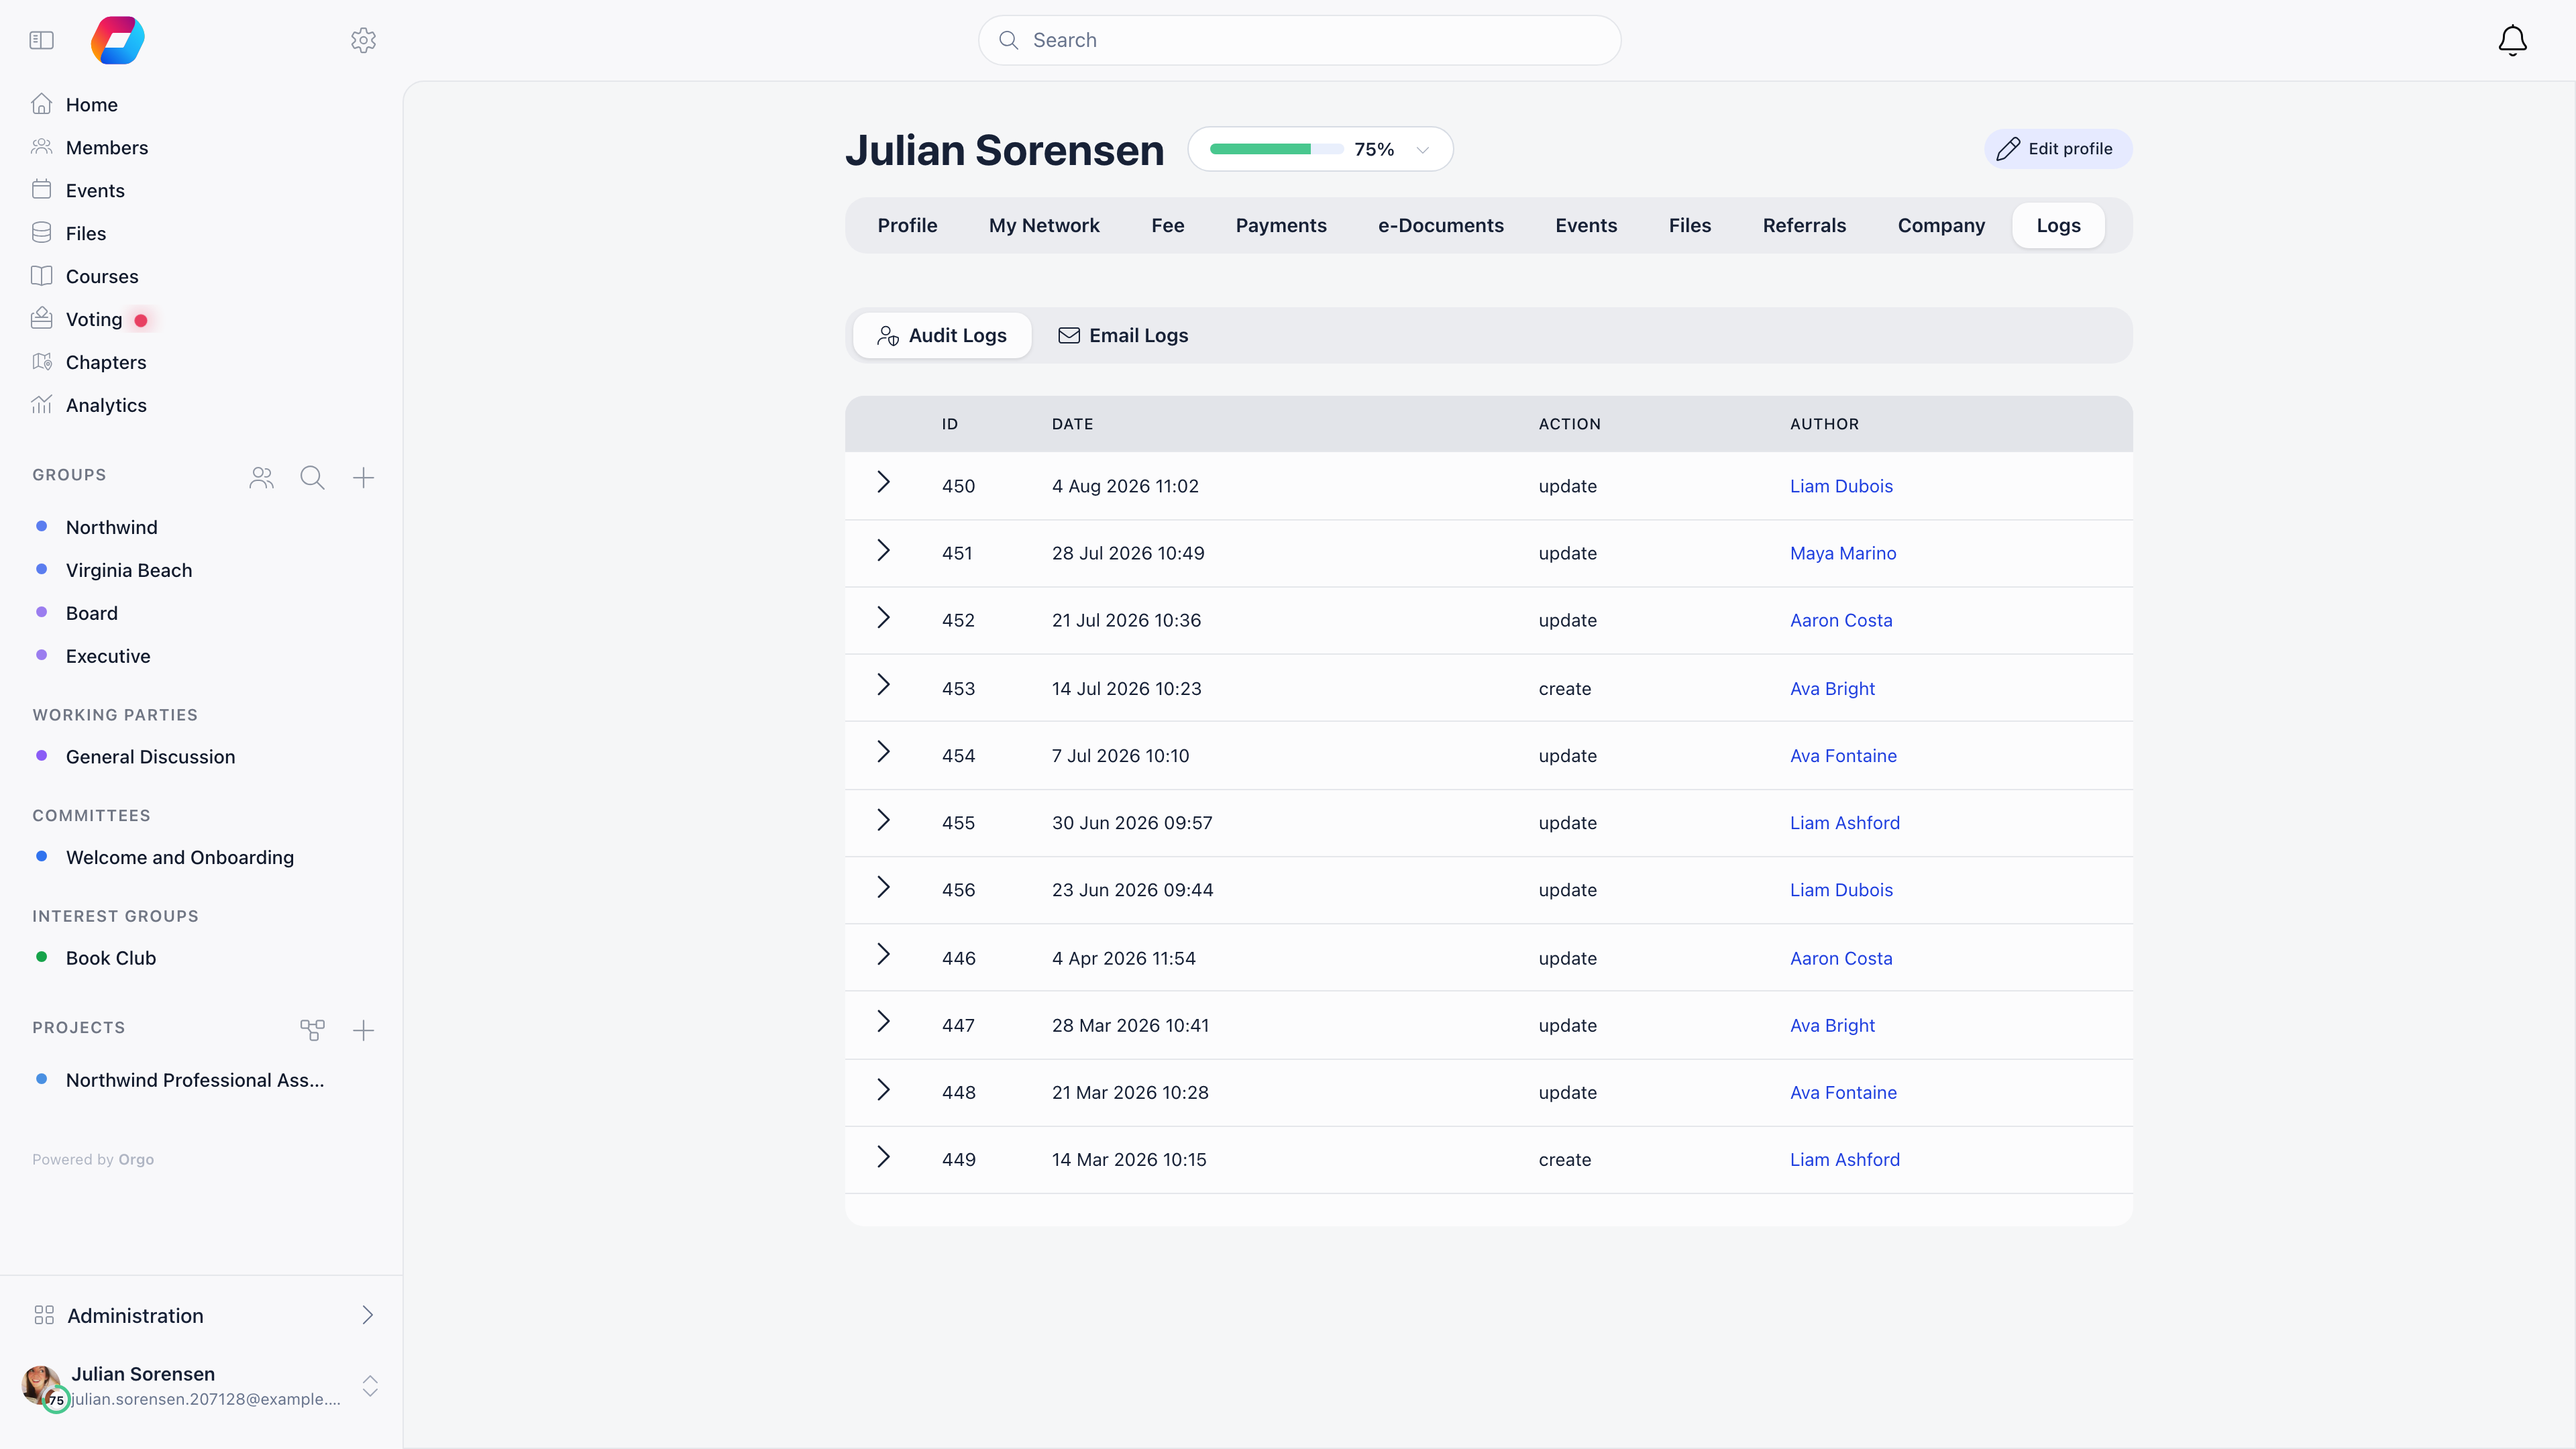
Task: Focus the Search field
Action: click(x=1299, y=40)
